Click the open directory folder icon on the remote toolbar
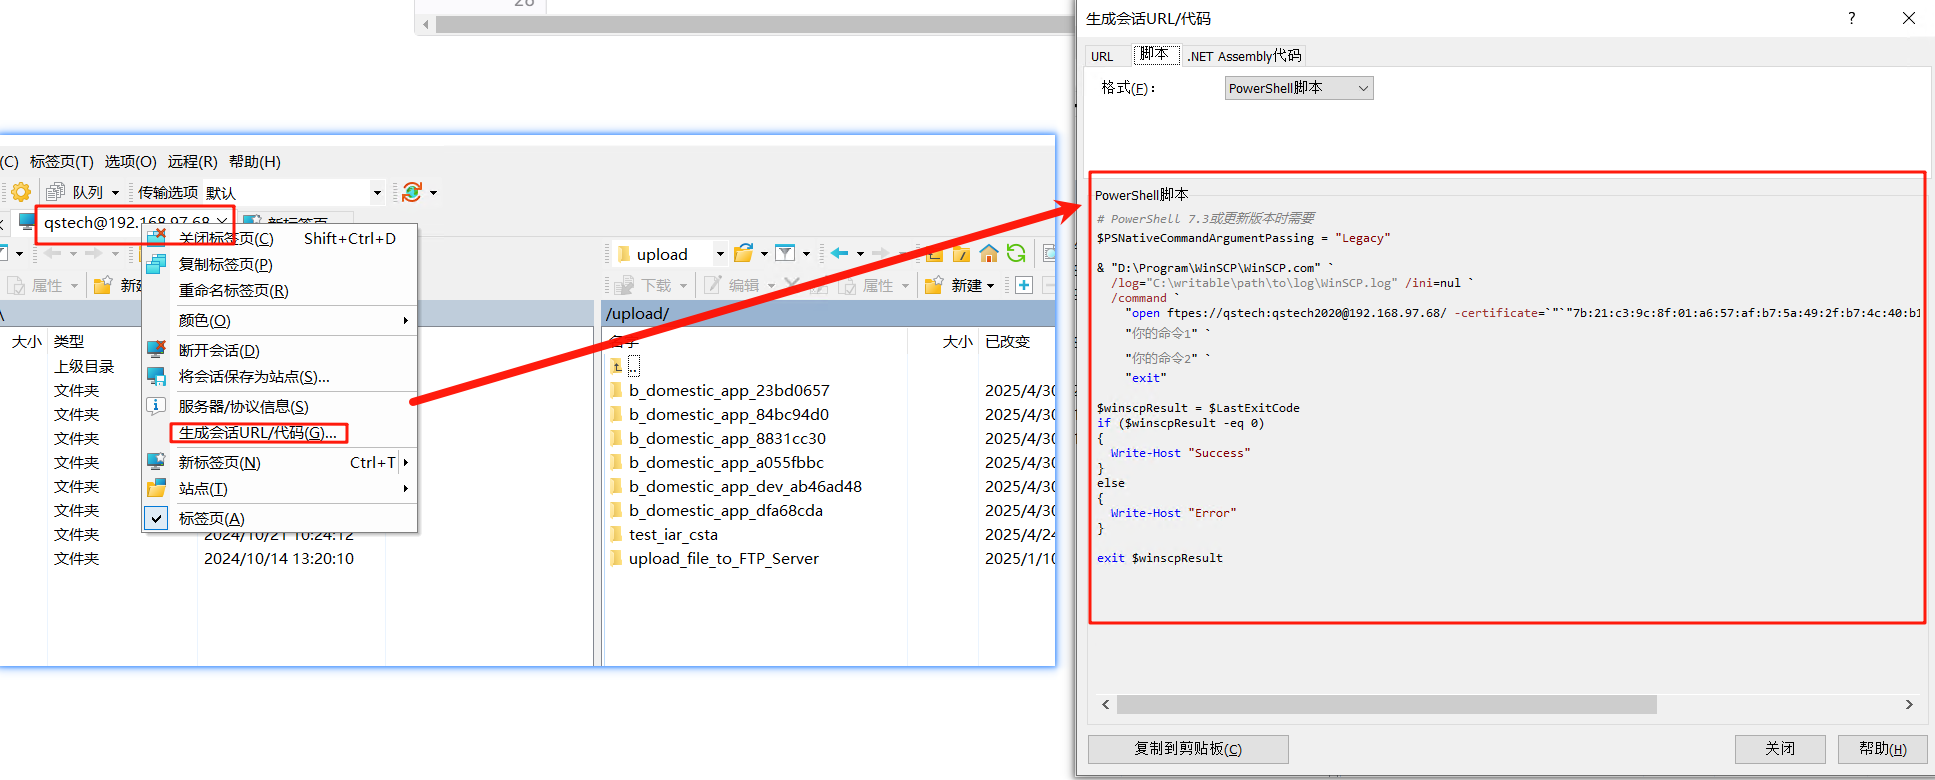This screenshot has height=780, width=1935. pos(743,254)
